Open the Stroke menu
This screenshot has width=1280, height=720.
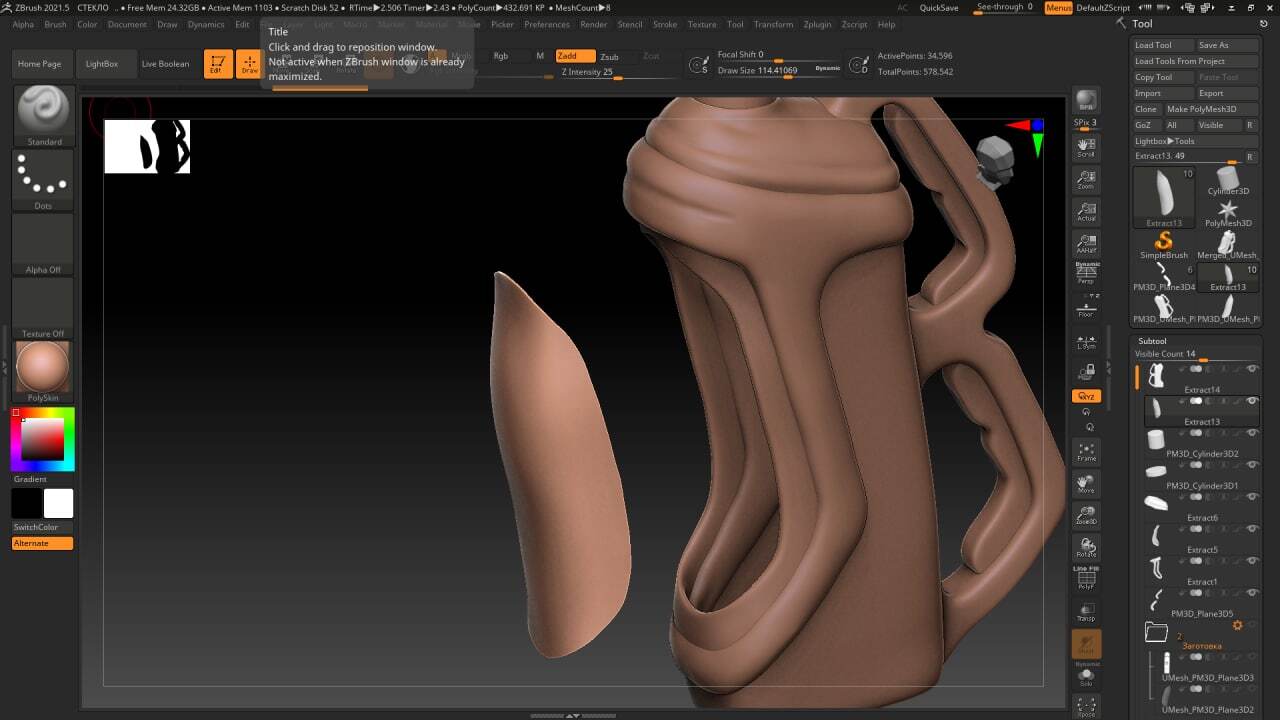pos(665,24)
